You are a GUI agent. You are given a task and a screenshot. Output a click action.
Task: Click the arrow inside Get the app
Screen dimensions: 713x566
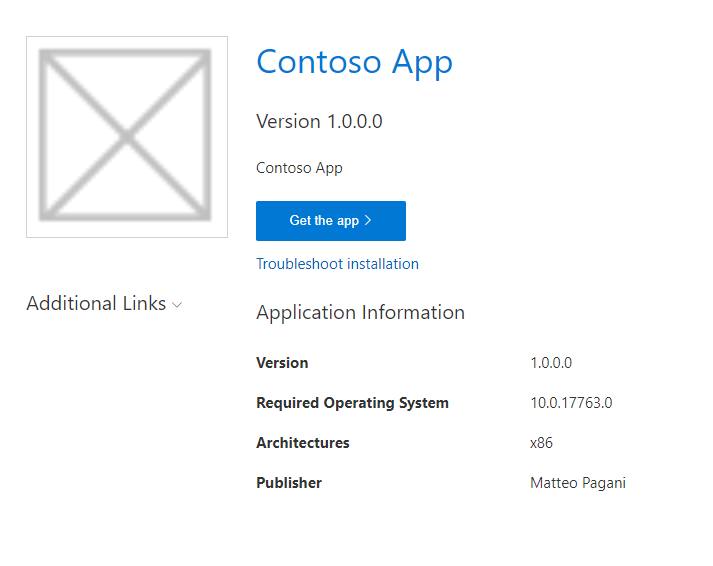(369, 220)
